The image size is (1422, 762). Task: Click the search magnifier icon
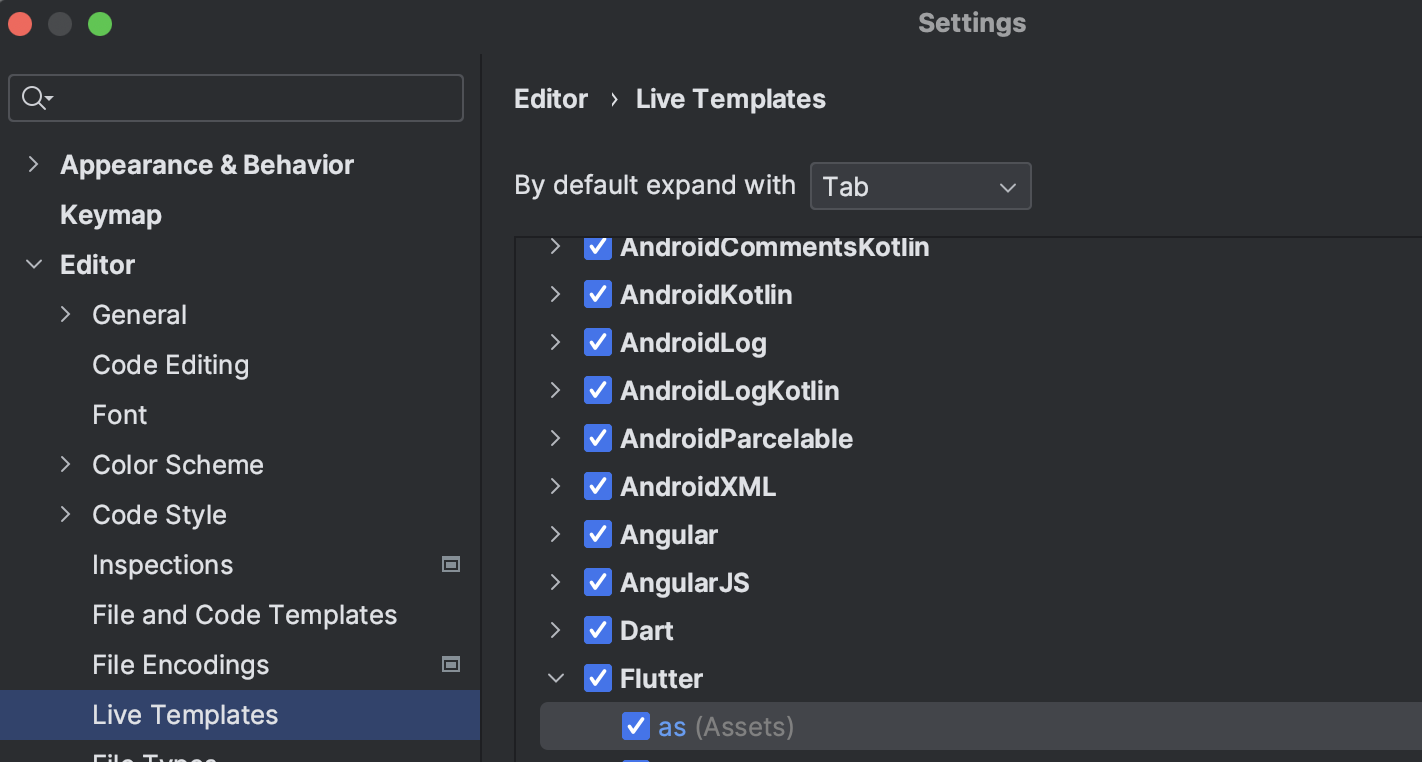pos(35,98)
